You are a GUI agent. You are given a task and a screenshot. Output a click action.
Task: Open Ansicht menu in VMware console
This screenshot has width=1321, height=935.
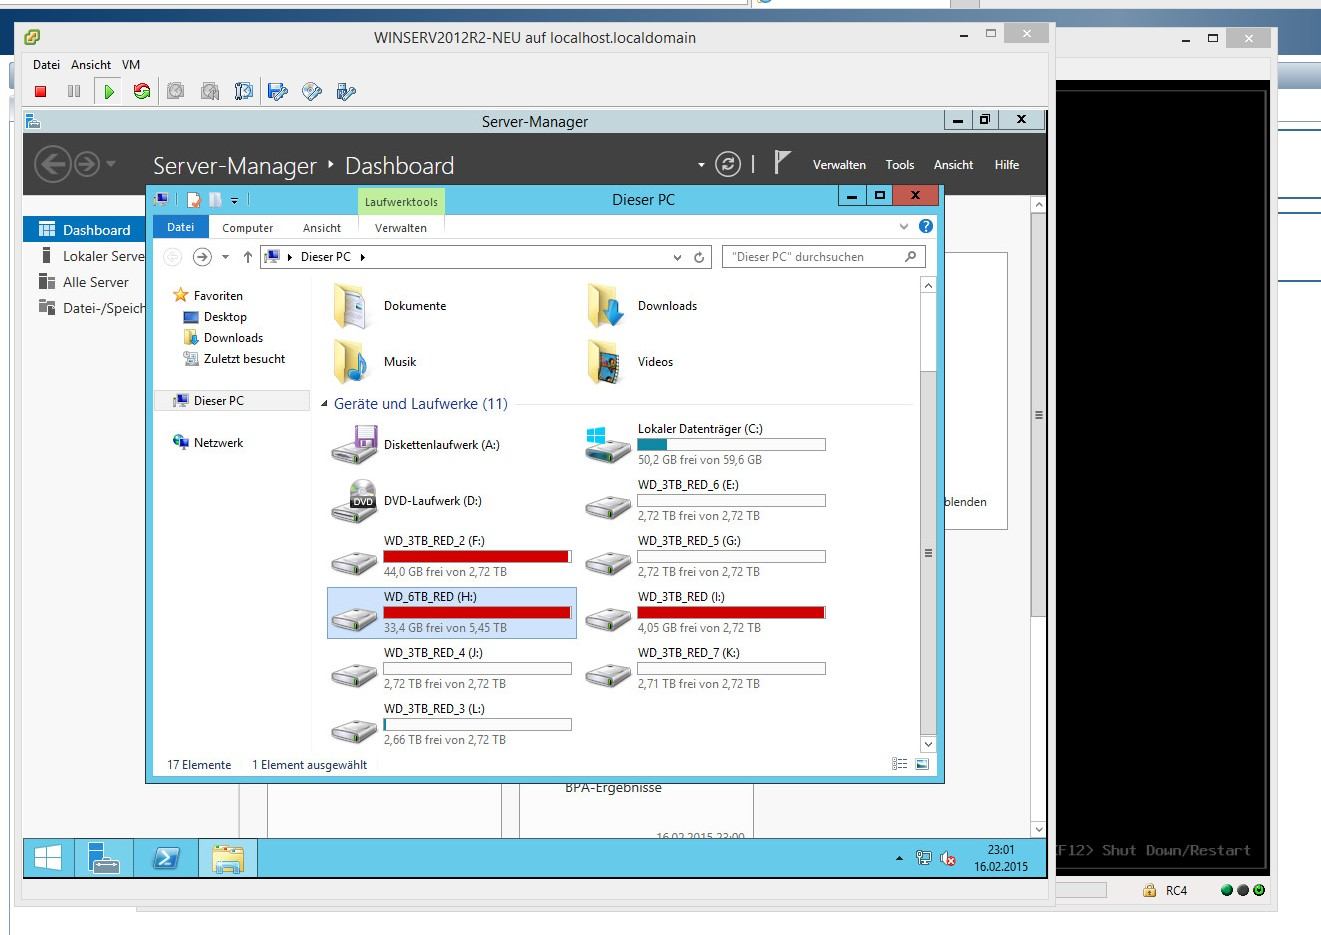pyautogui.click(x=91, y=64)
